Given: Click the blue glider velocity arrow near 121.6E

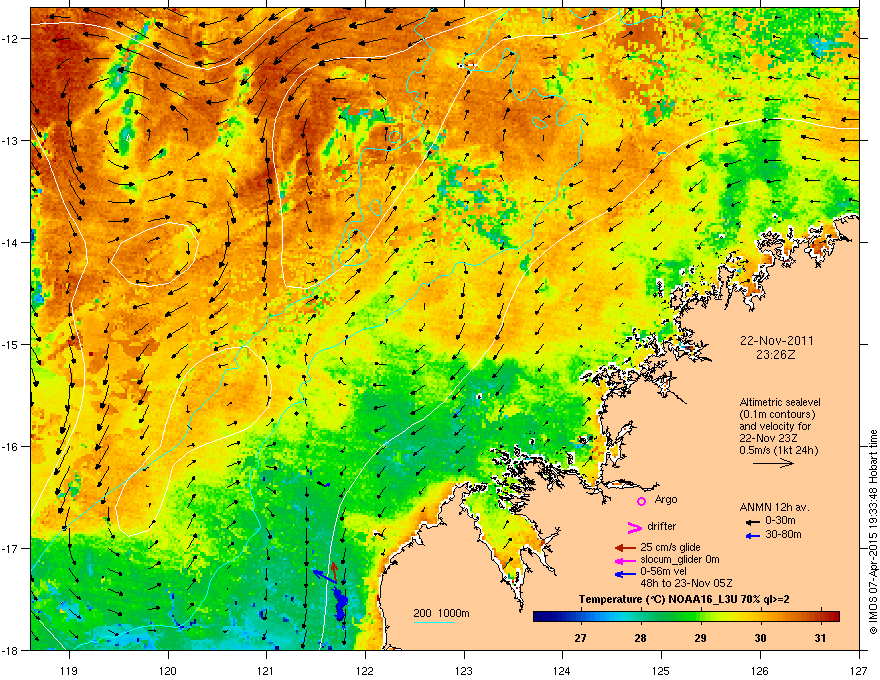Looking at the screenshot, I should point(324,576).
